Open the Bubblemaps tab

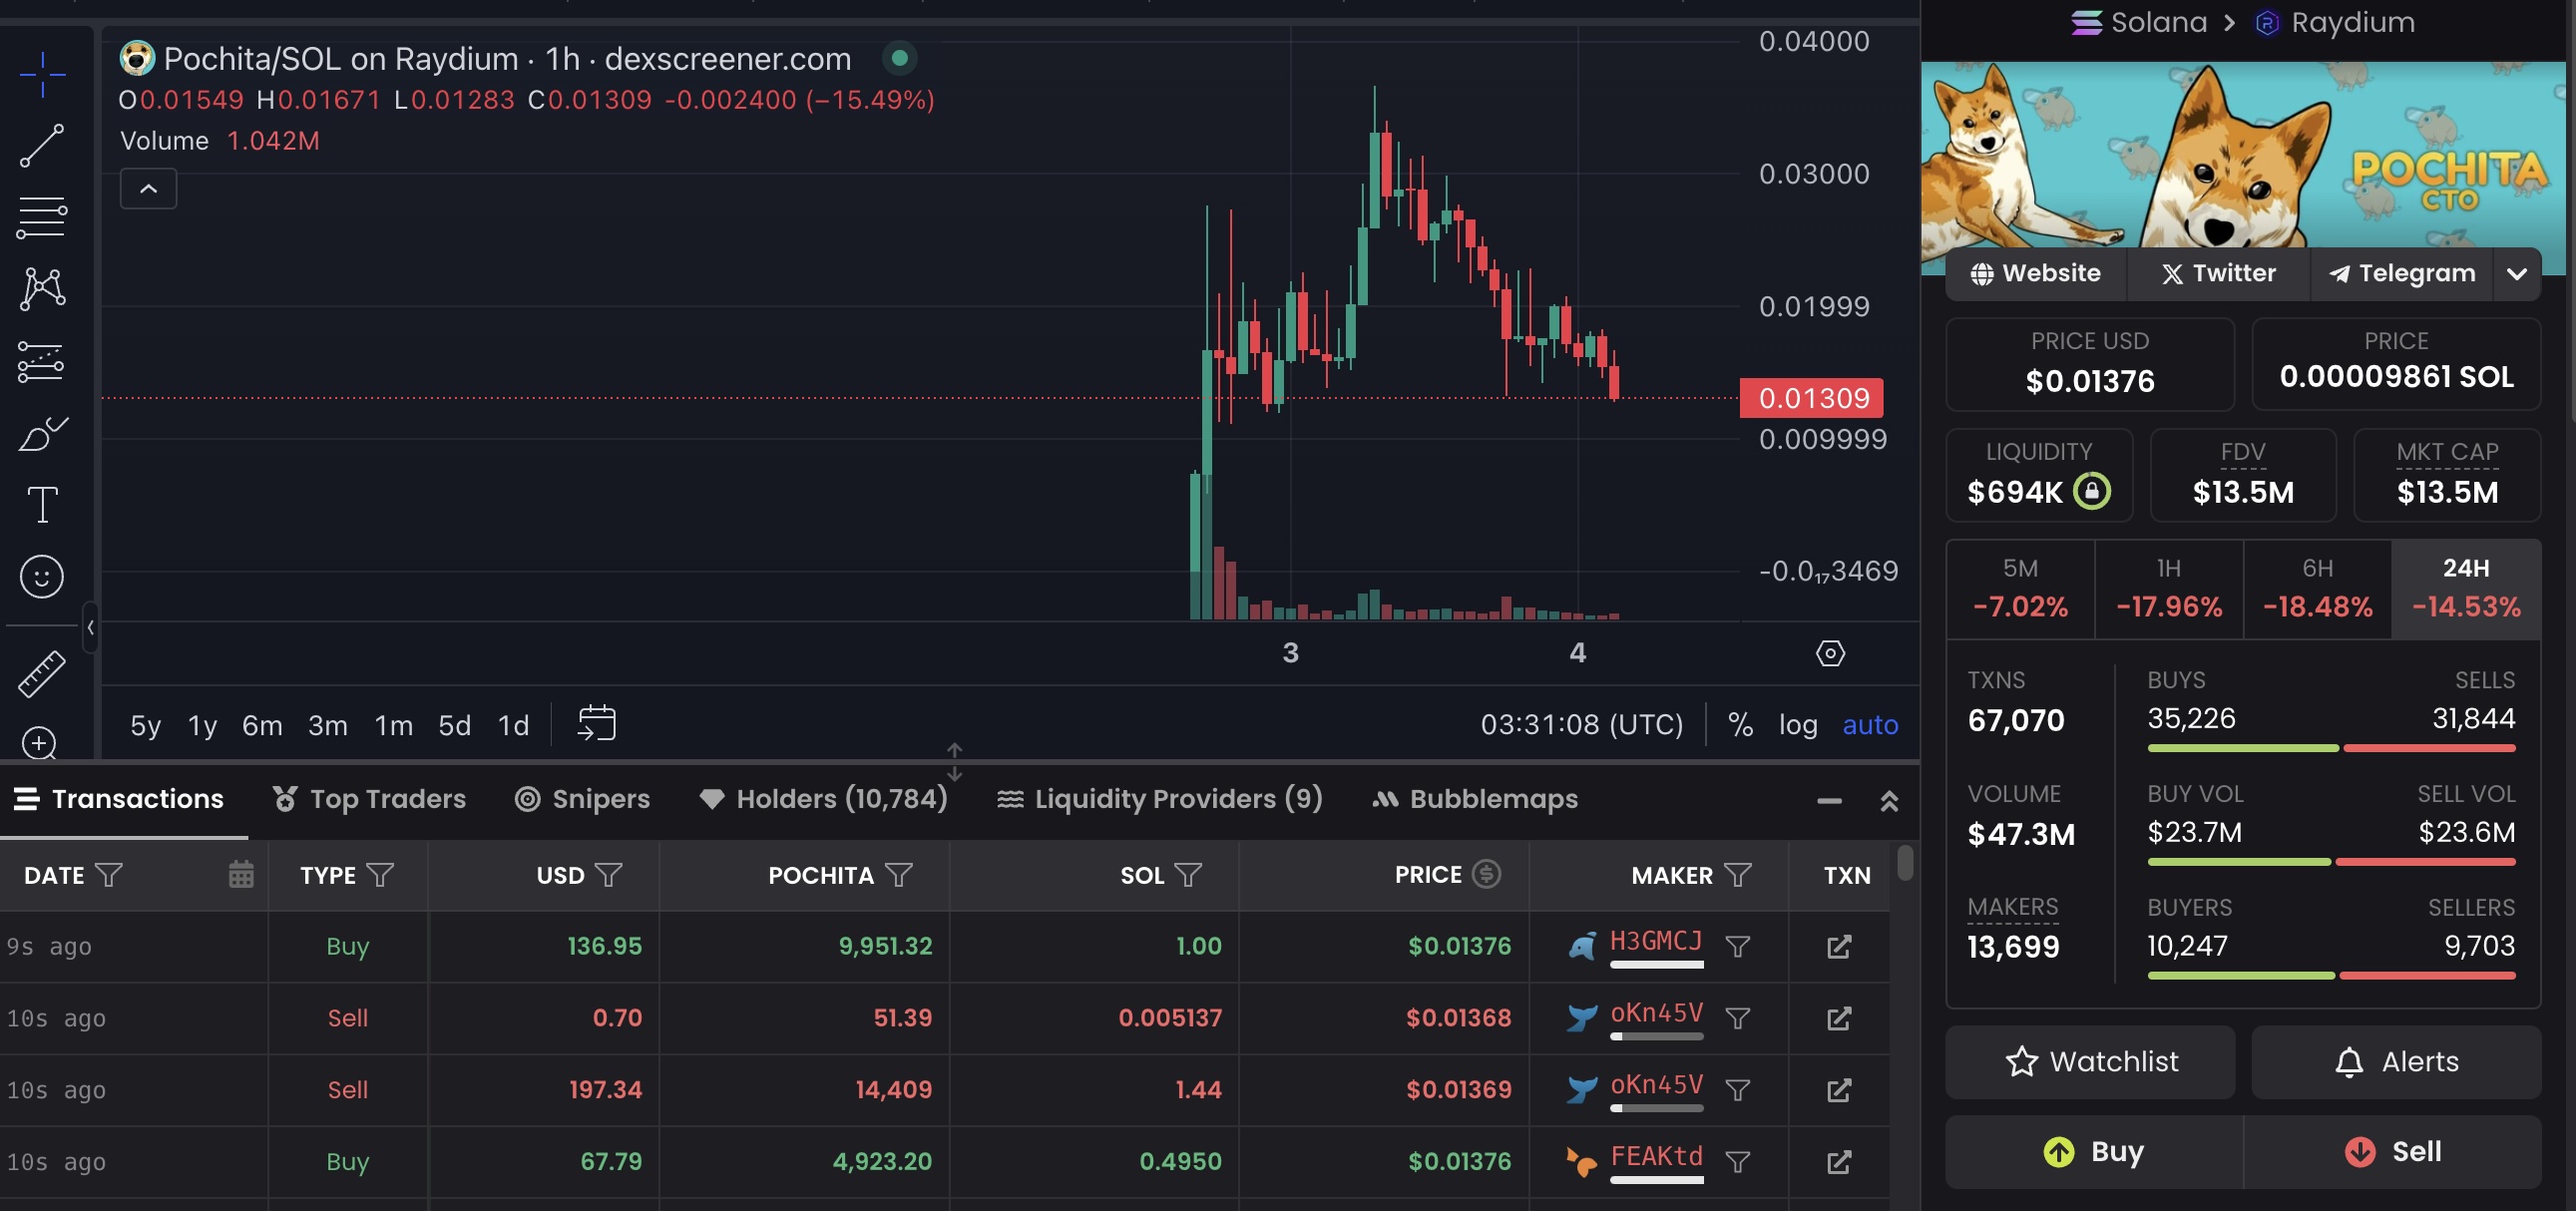point(1475,798)
